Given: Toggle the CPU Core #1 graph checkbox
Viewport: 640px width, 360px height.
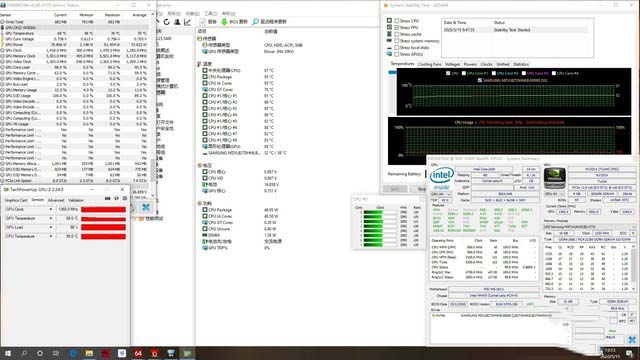Looking at the screenshot, I should tap(464, 73).
